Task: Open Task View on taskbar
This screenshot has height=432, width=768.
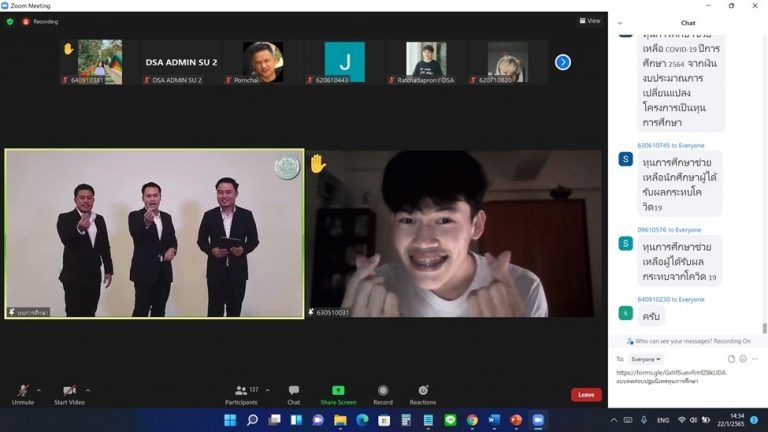Action: click(274, 420)
